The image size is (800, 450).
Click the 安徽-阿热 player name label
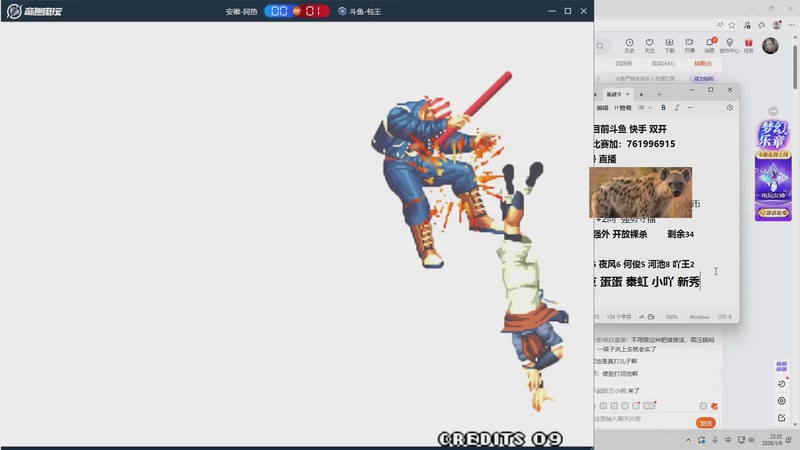pyautogui.click(x=241, y=12)
